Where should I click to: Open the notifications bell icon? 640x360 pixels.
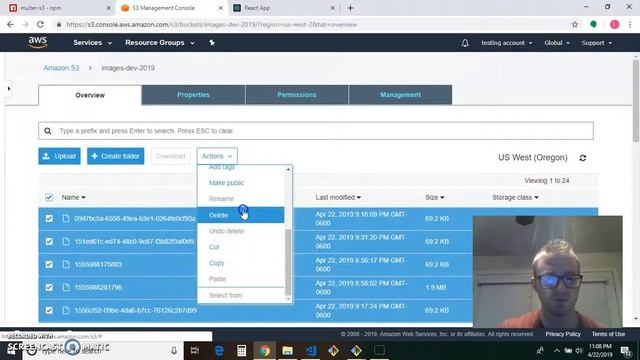click(465, 42)
